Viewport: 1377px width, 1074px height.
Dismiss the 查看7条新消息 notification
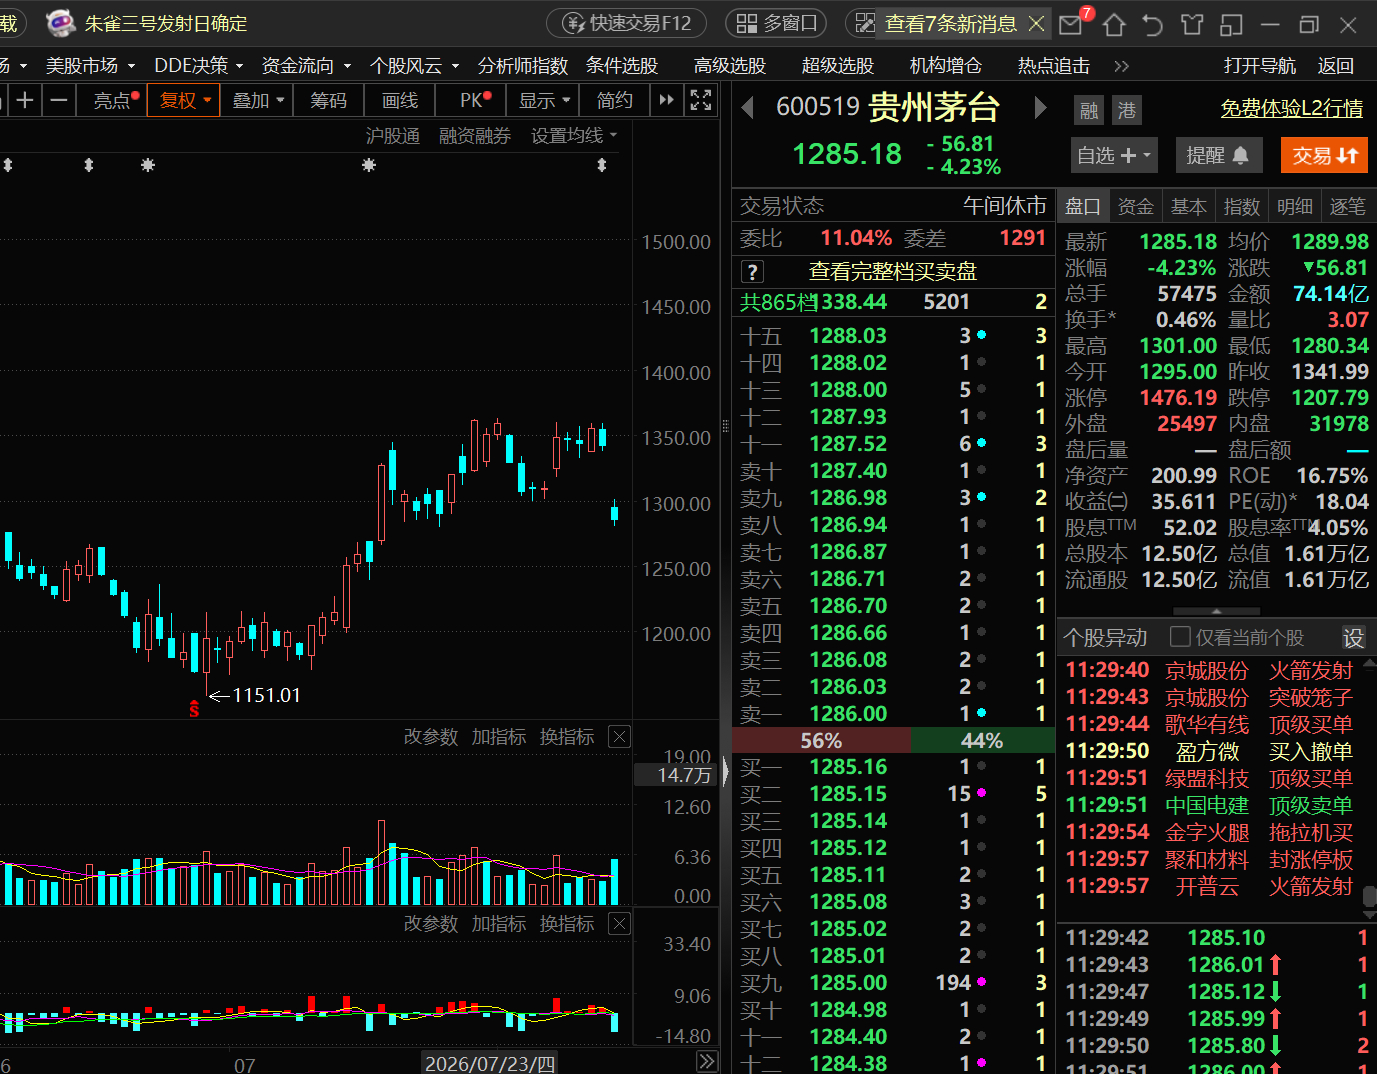[1037, 24]
